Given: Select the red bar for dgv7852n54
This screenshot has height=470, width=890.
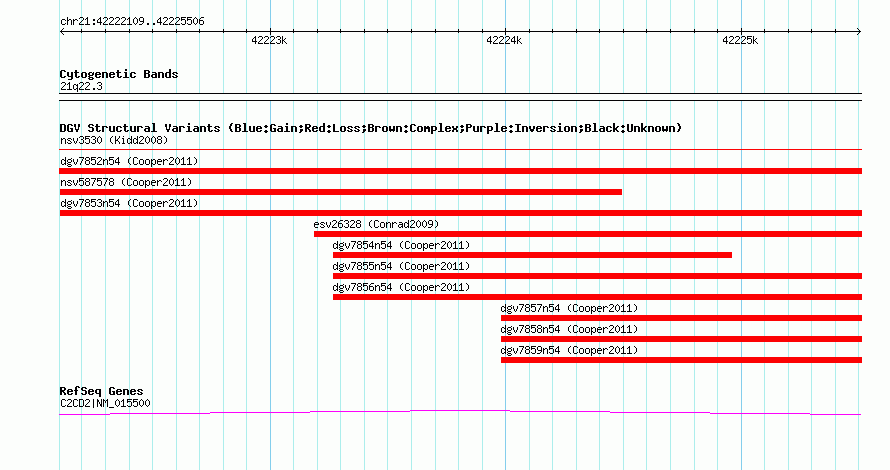Looking at the screenshot, I should coord(460,171).
